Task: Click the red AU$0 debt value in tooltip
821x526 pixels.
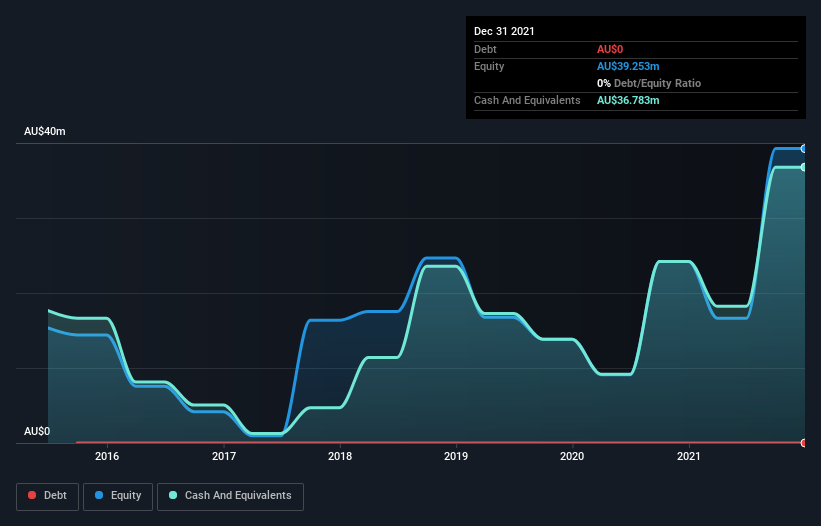Action: pos(610,49)
